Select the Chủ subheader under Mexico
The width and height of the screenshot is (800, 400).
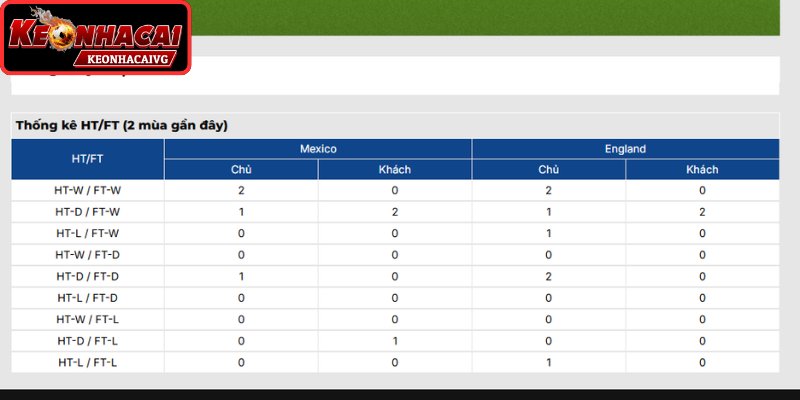tap(241, 170)
